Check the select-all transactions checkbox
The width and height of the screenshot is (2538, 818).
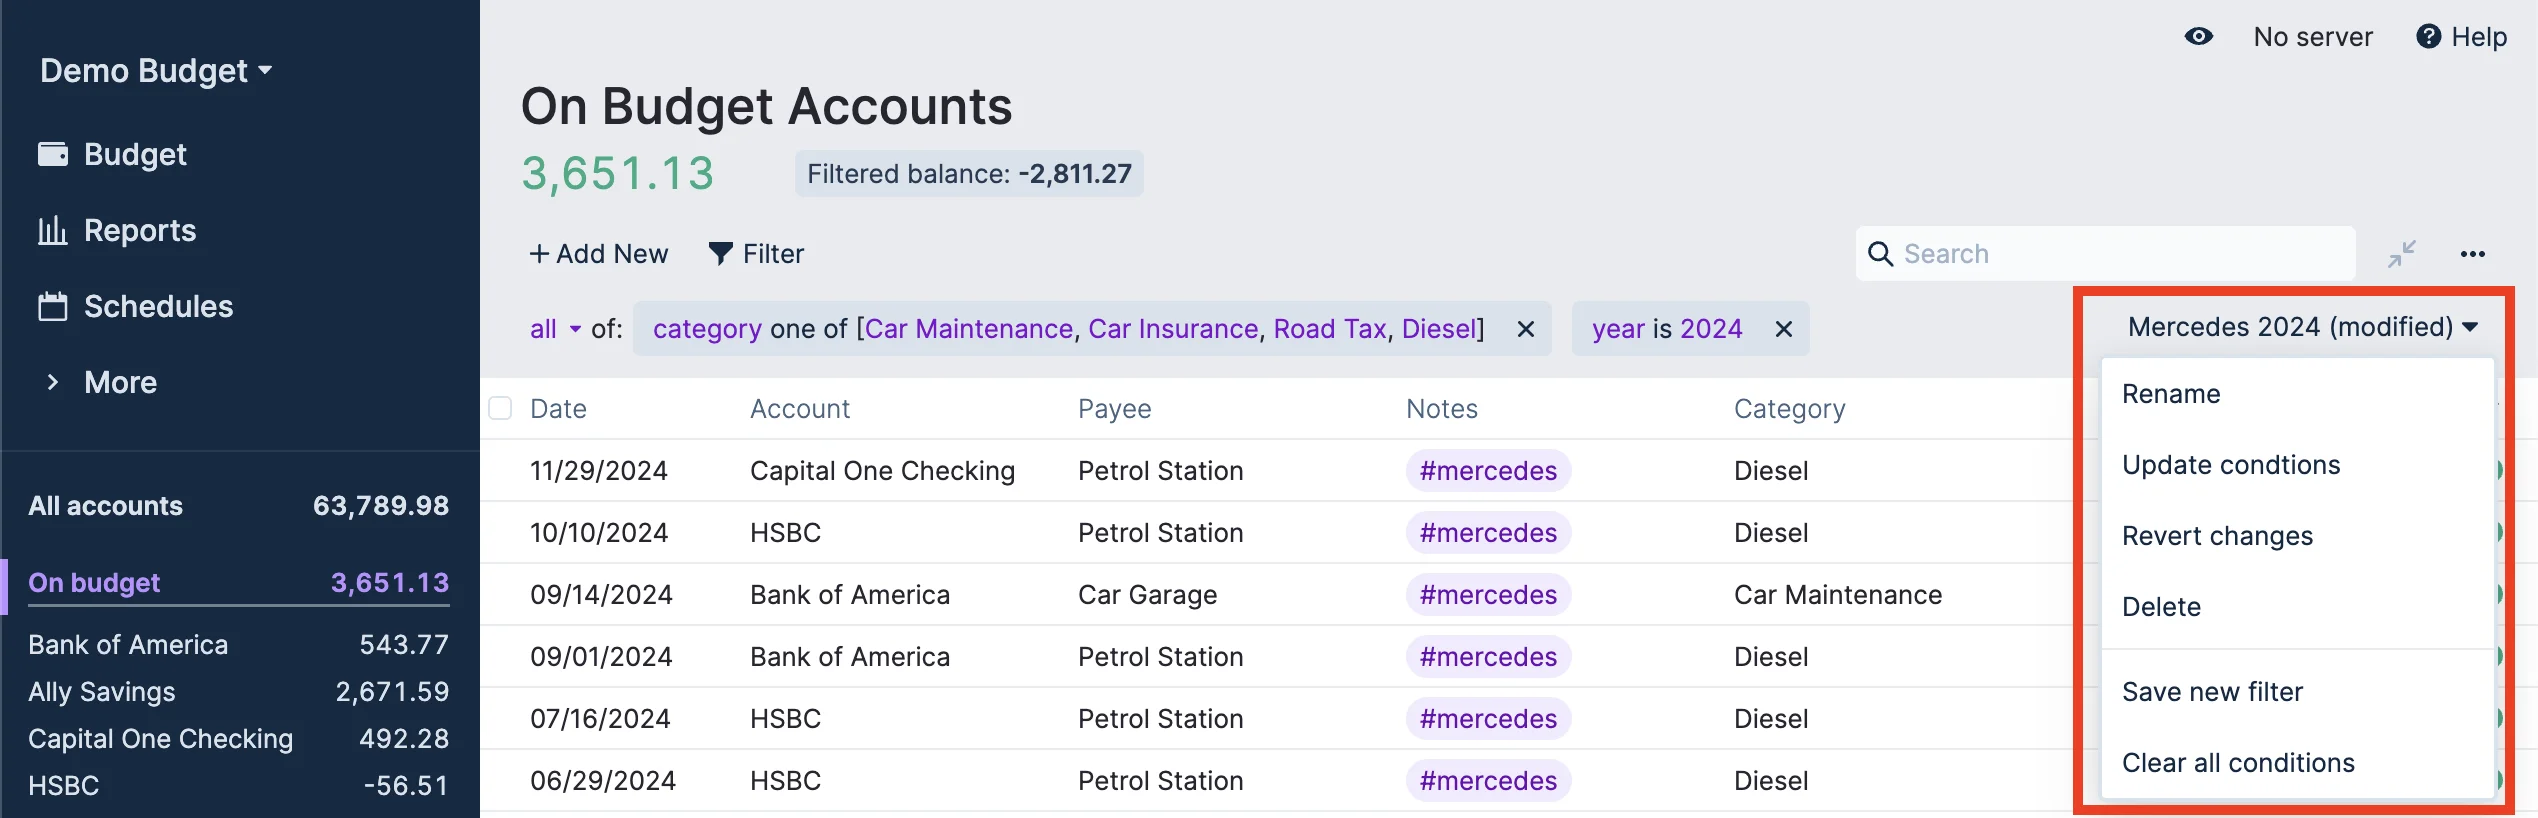500,408
